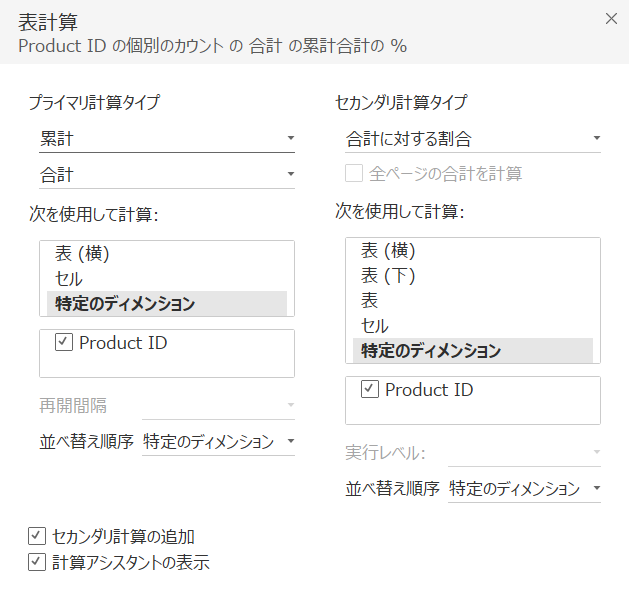629x604 pixels.
Task: Open the 合計 aggregation dropdown
Action: (166, 174)
